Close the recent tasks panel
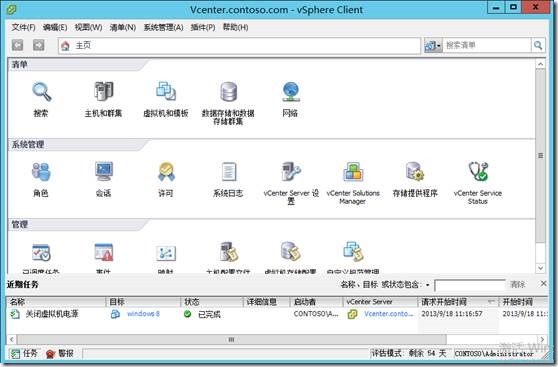Image resolution: width=558 pixels, height=367 pixels. click(543, 284)
